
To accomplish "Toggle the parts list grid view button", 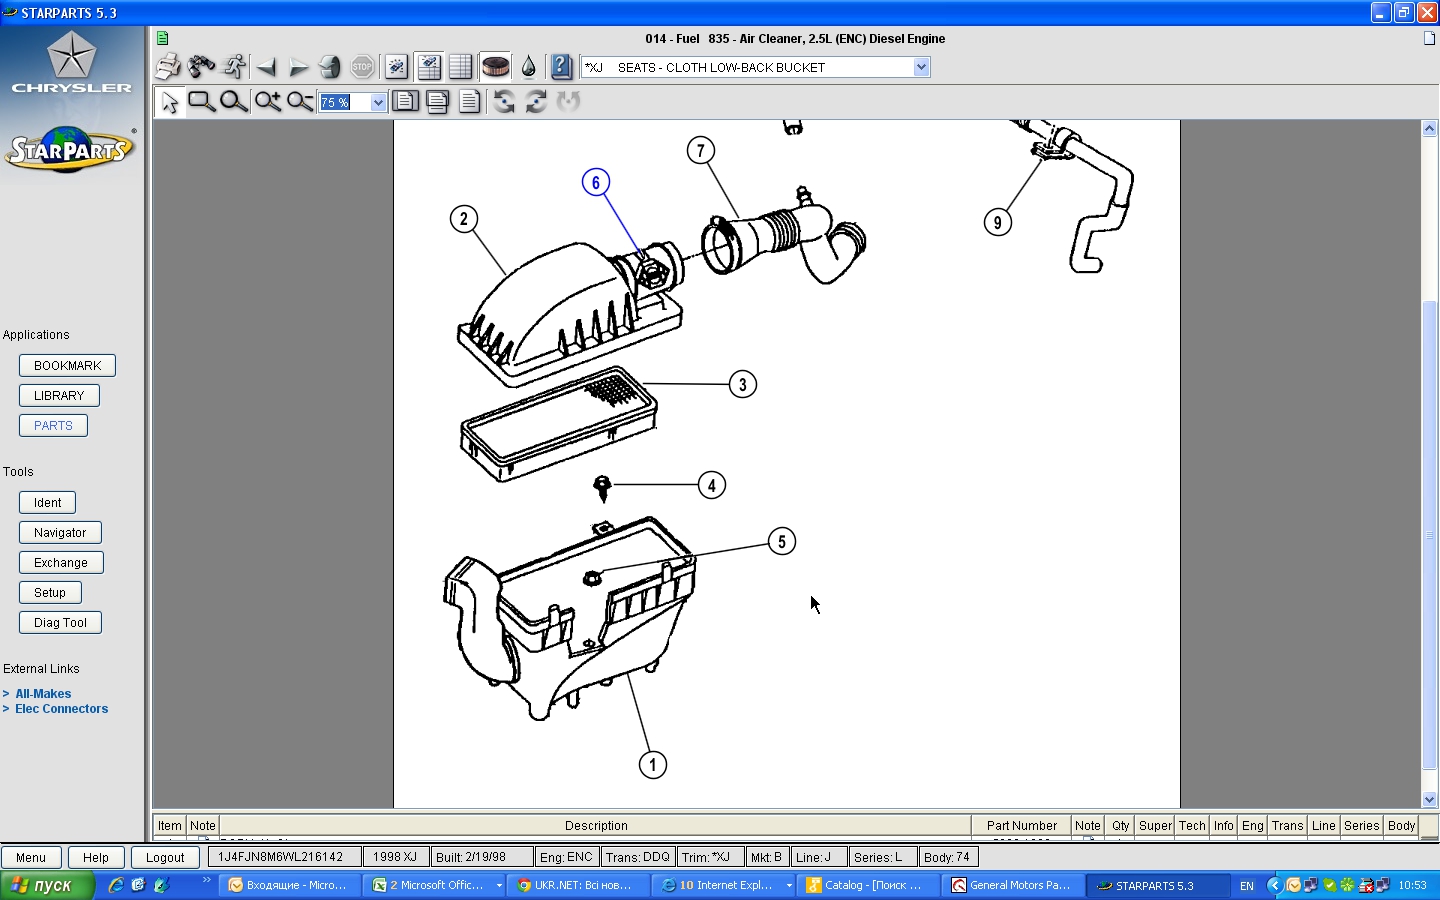I will [461, 67].
